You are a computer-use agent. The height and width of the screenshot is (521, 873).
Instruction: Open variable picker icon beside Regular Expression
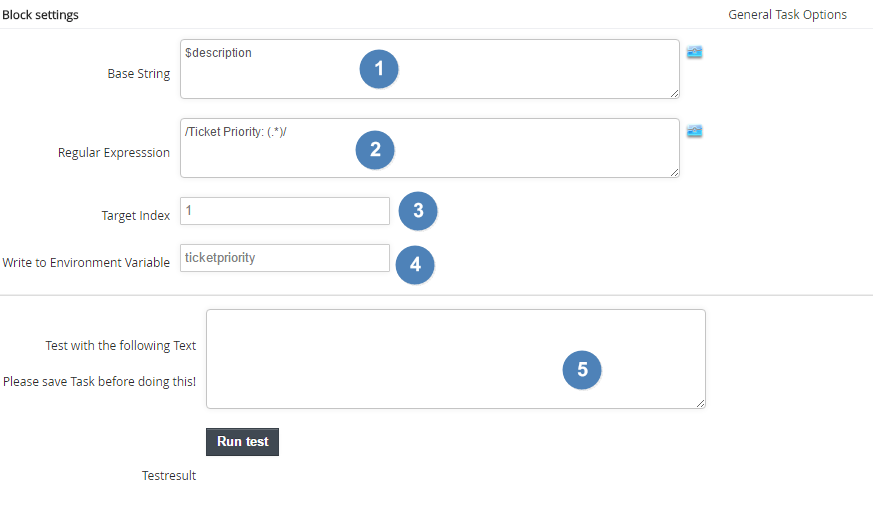tap(694, 131)
